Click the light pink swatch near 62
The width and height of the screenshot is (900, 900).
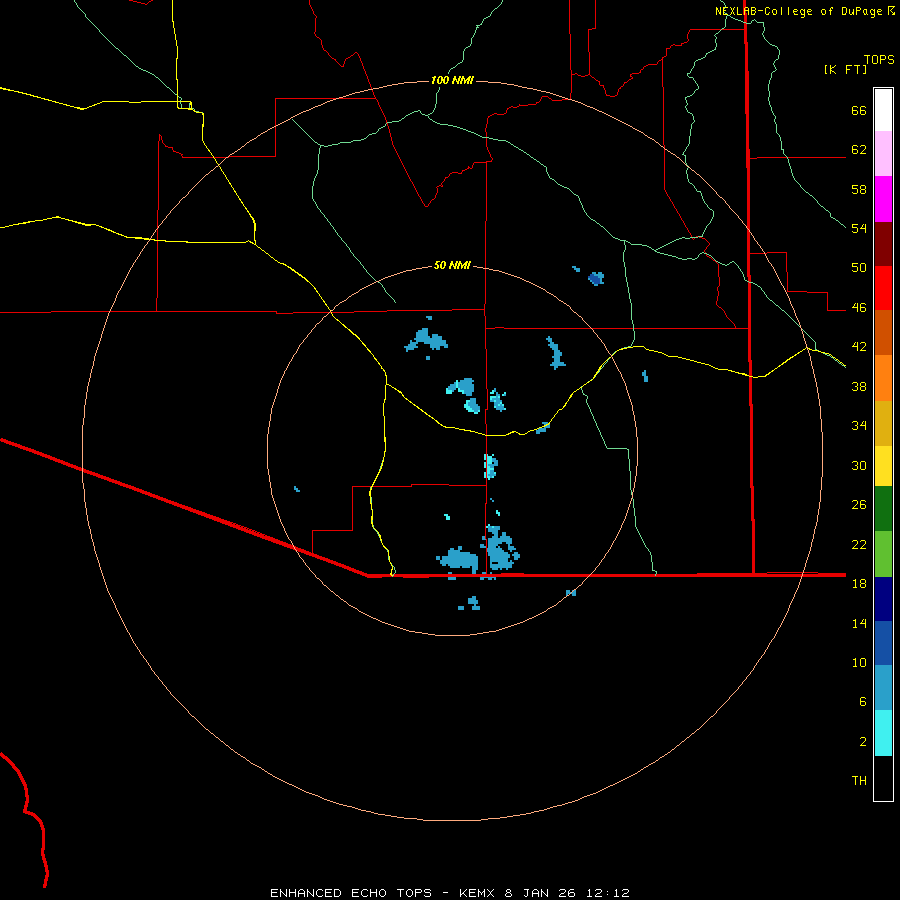coord(883,153)
